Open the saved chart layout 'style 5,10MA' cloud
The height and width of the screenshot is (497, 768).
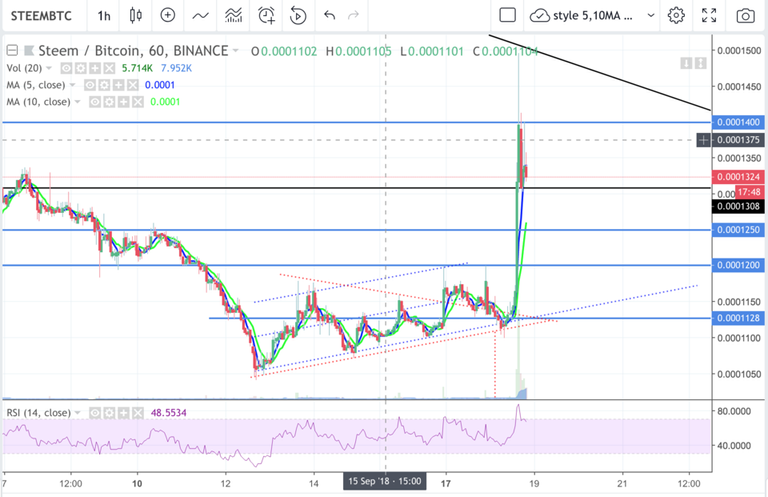[581, 16]
